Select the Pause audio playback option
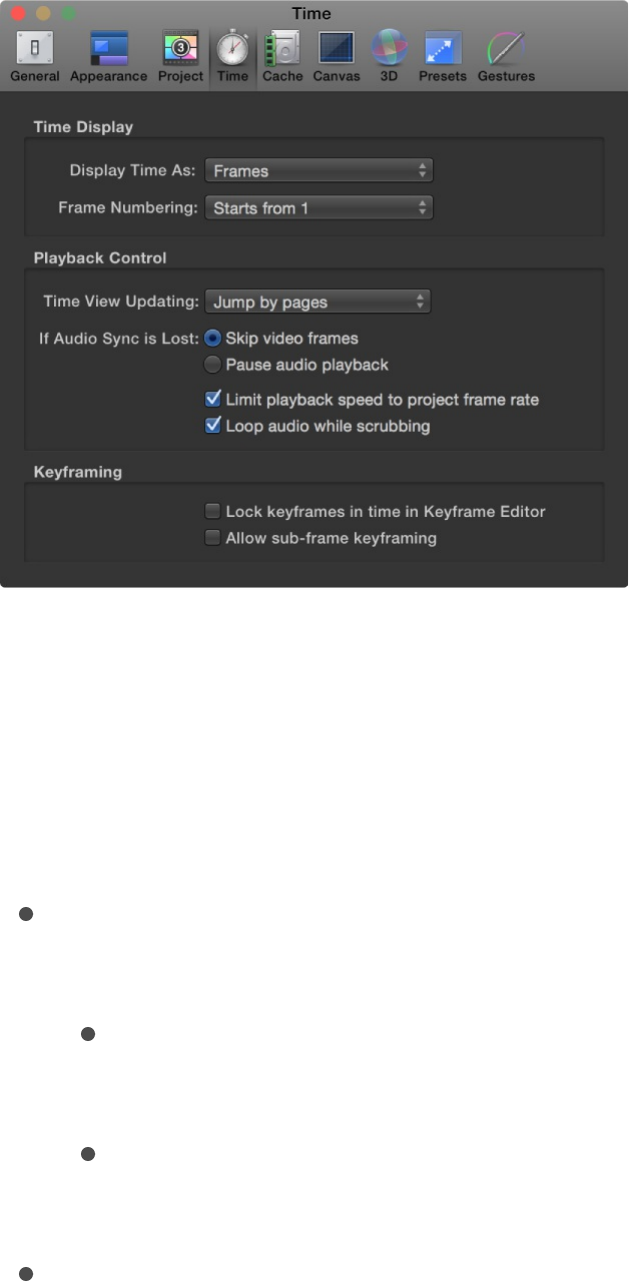629x1282 pixels. coord(213,365)
